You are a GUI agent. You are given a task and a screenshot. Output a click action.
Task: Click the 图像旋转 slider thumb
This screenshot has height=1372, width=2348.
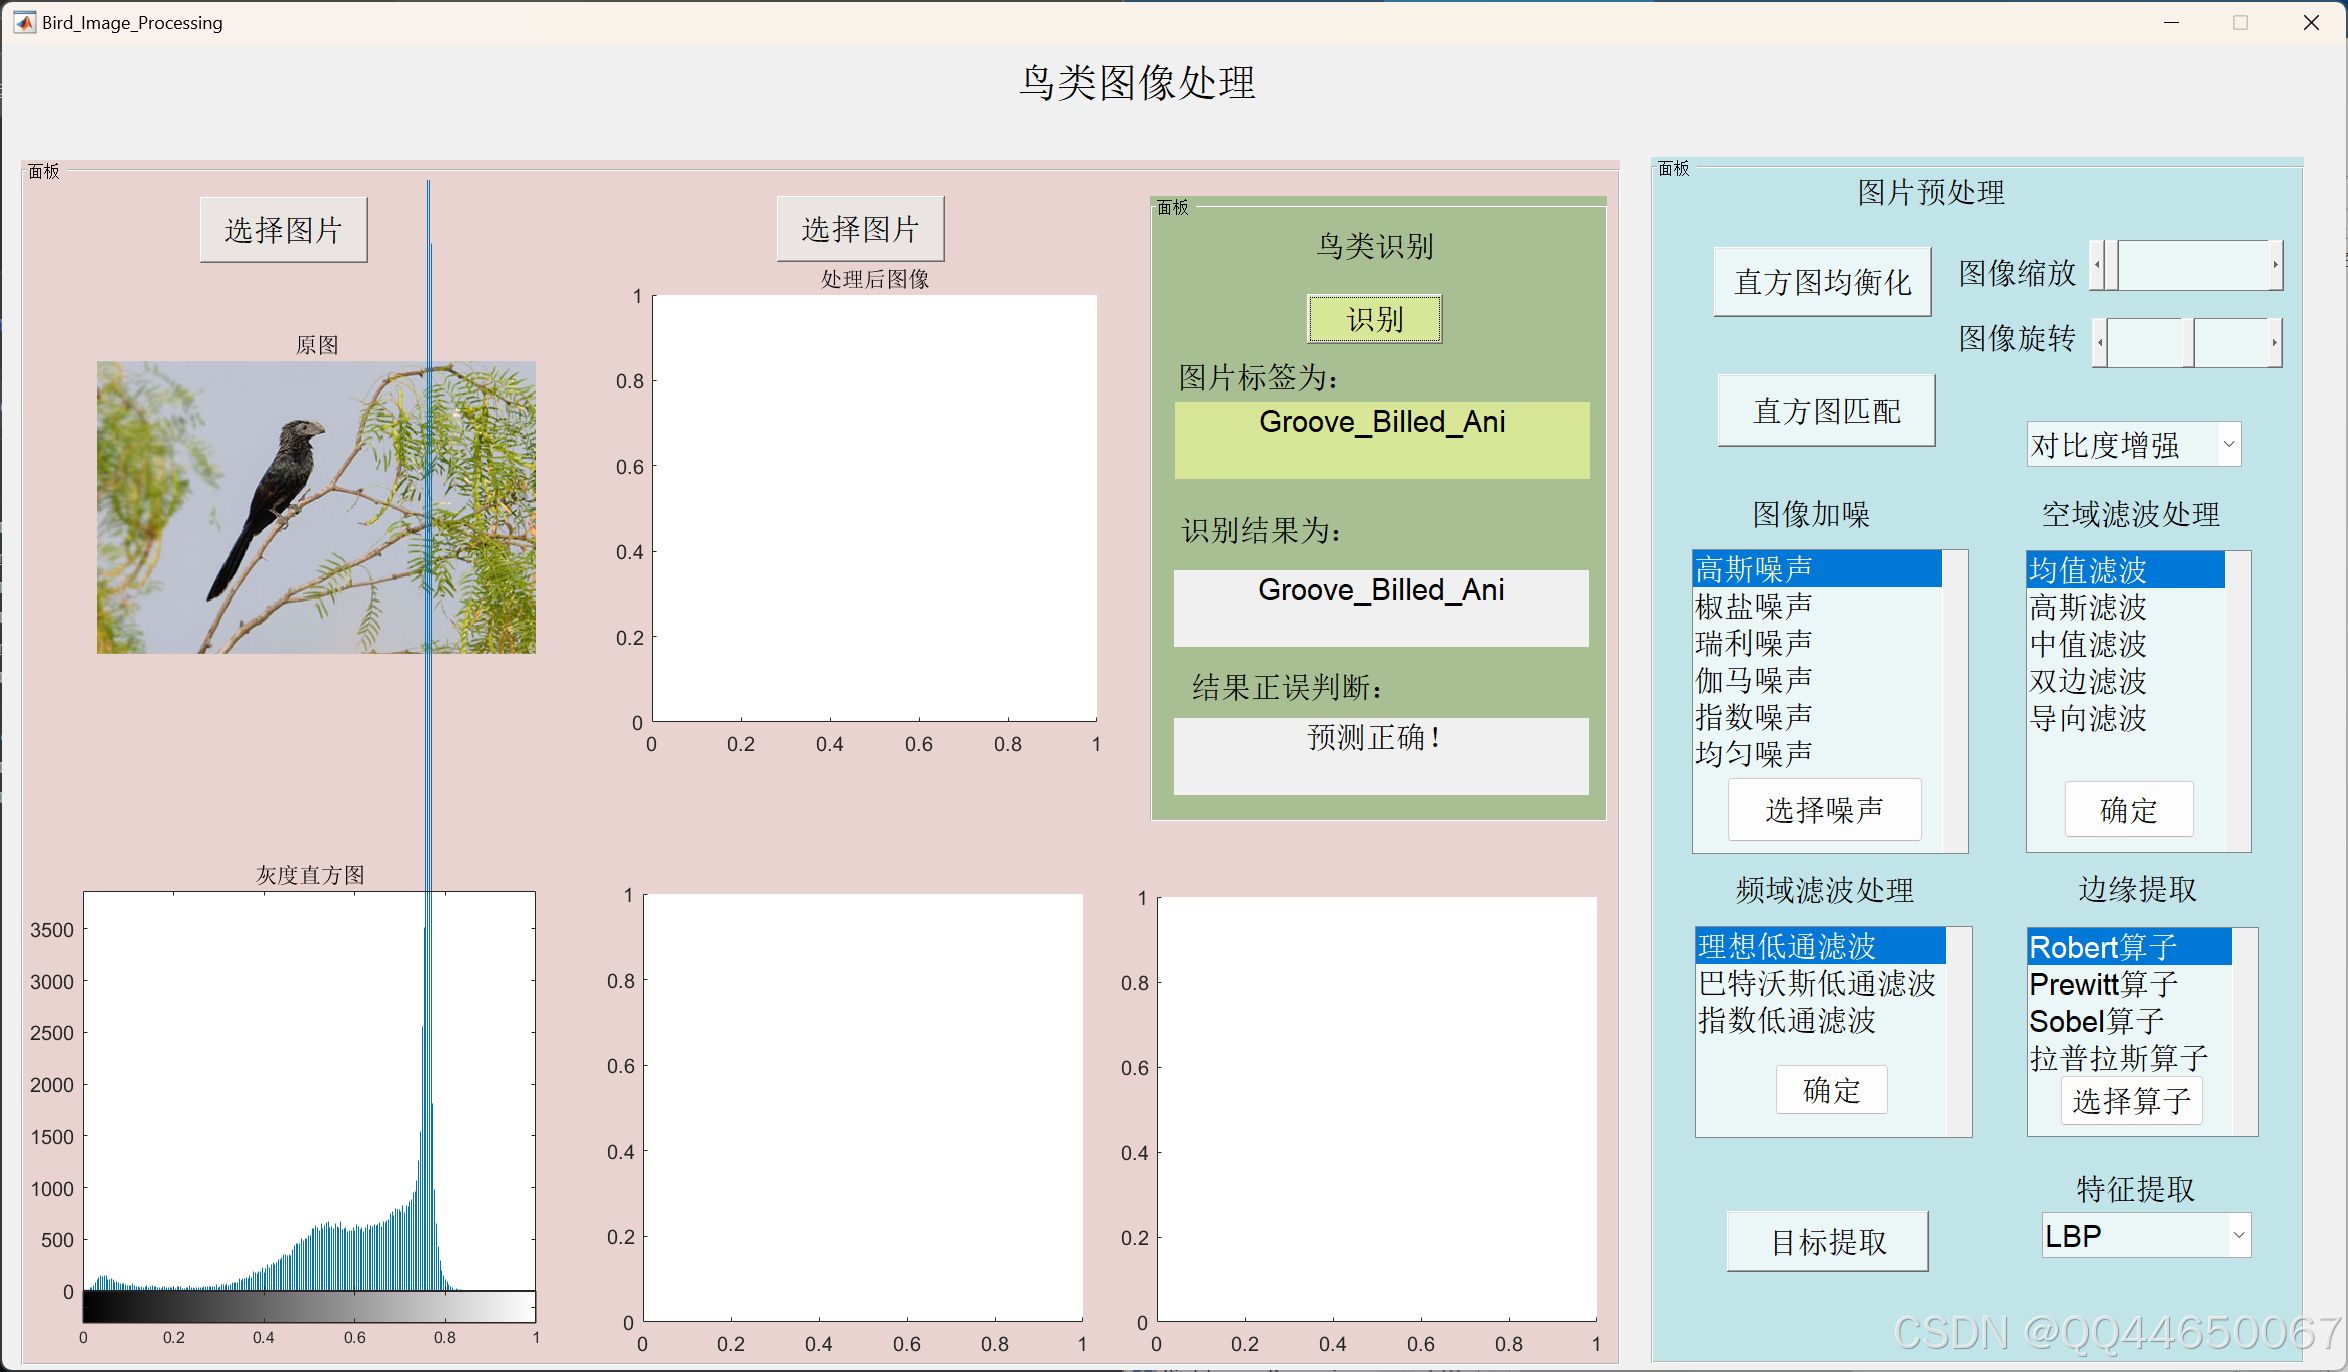pos(2188,343)
